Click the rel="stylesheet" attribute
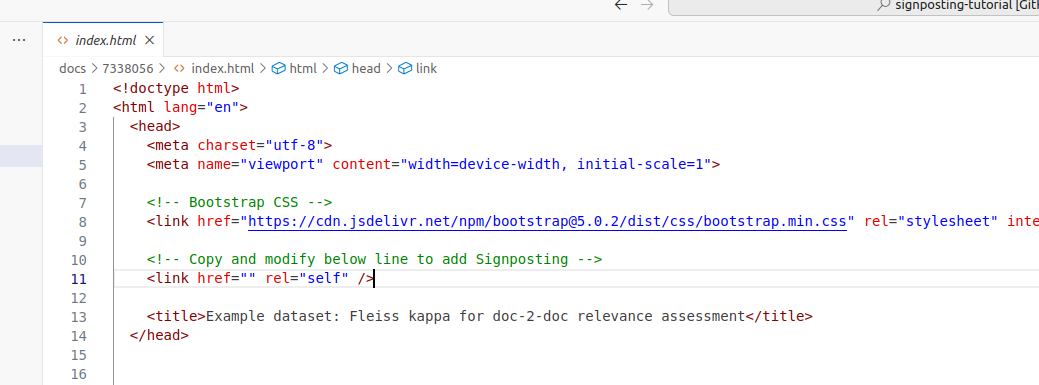Image resolution: width=1039 pixels, height=385 pixels. tap(931, 221)
